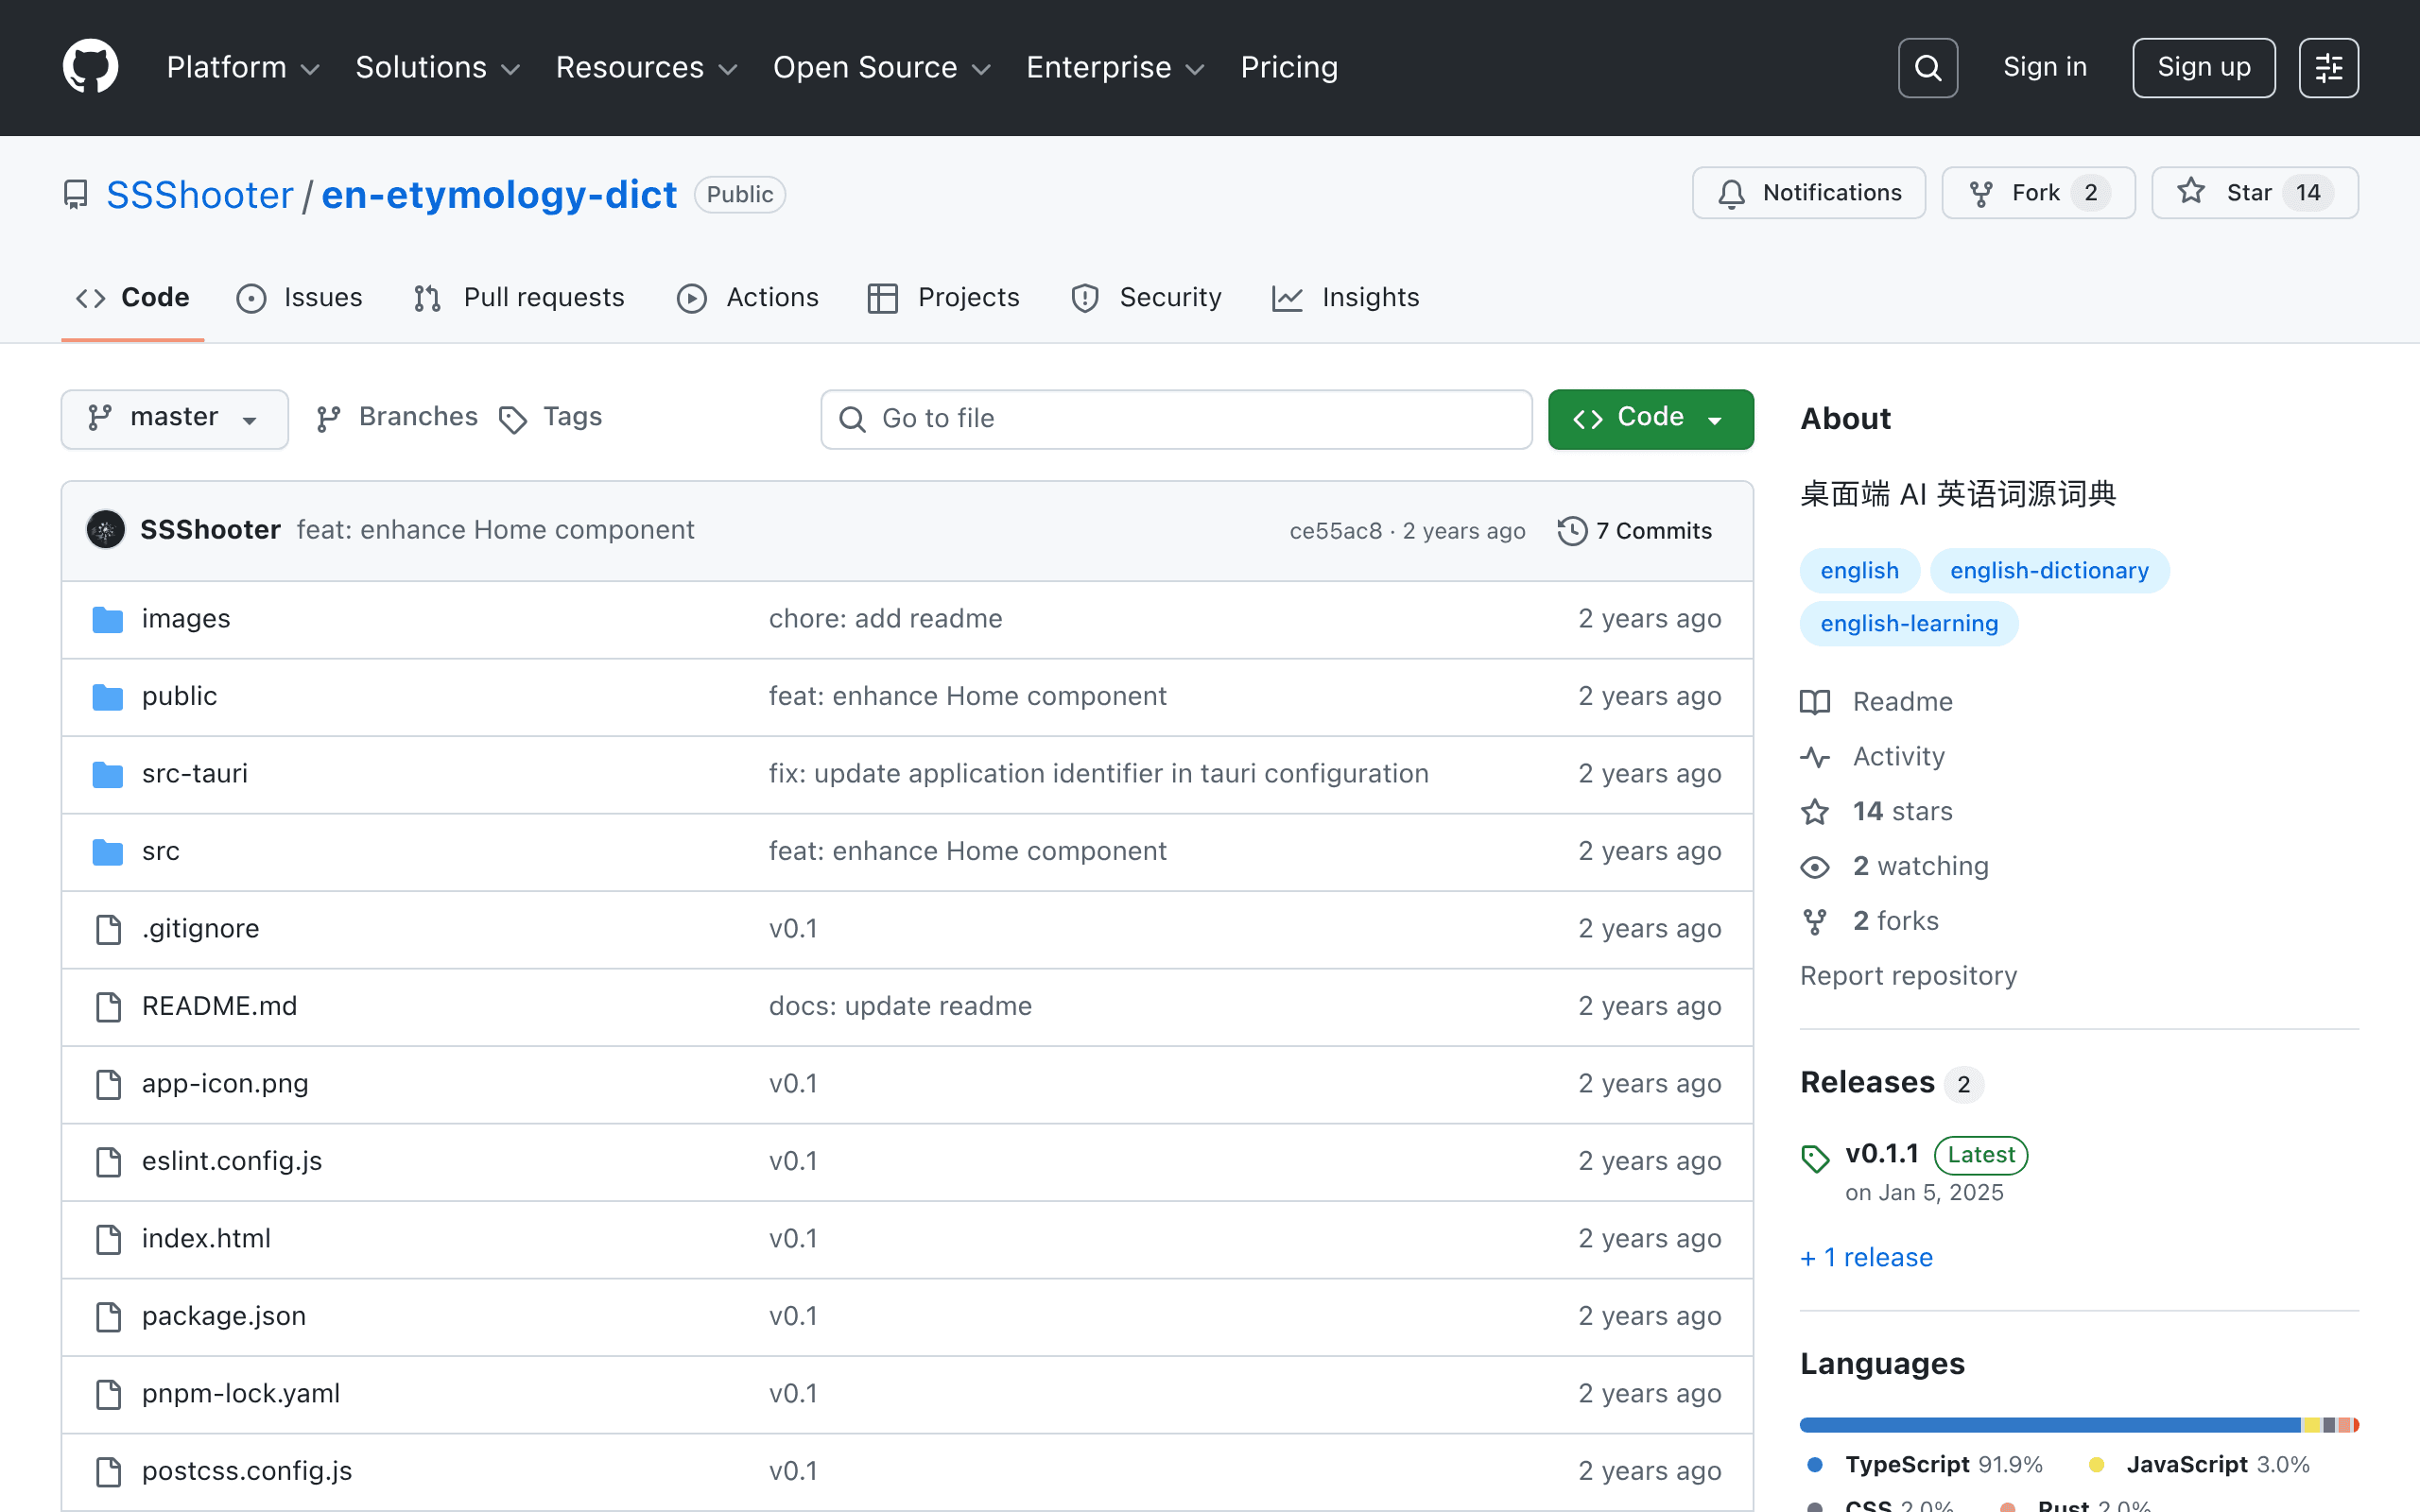The image size is (2420, 1512).
Task: Click the index.html file icon
Action: (108, 1239)
